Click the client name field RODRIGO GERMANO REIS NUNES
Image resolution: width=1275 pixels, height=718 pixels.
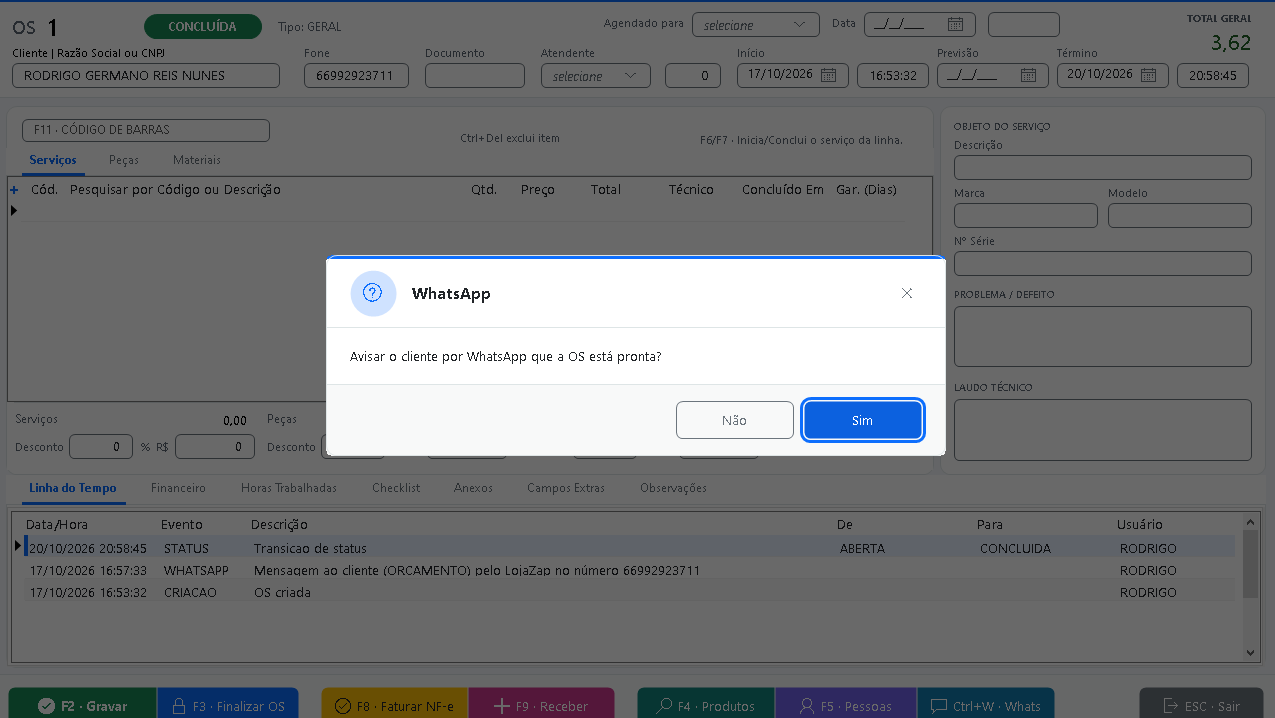point(146,75)
